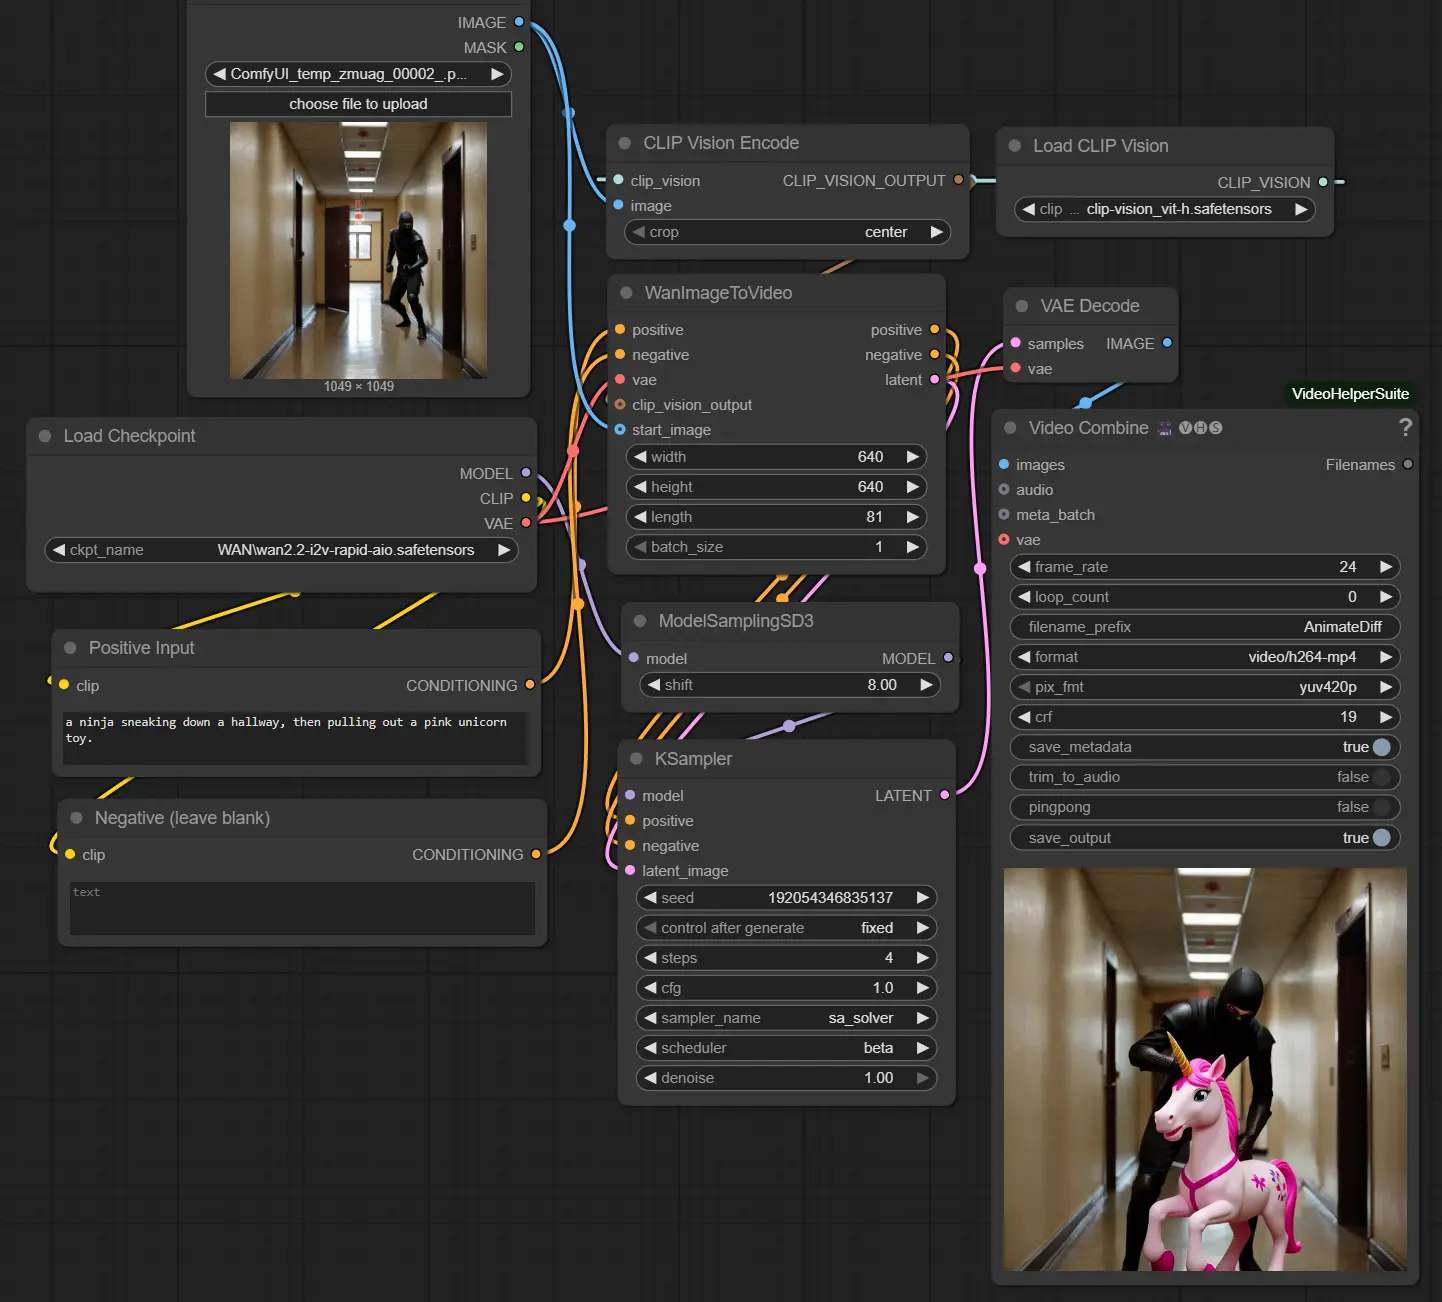Toggle save_metadata switch in Video Combine
Image resolution: width=1442 pixels, height=1302 pixels.
click(1381, 747)
